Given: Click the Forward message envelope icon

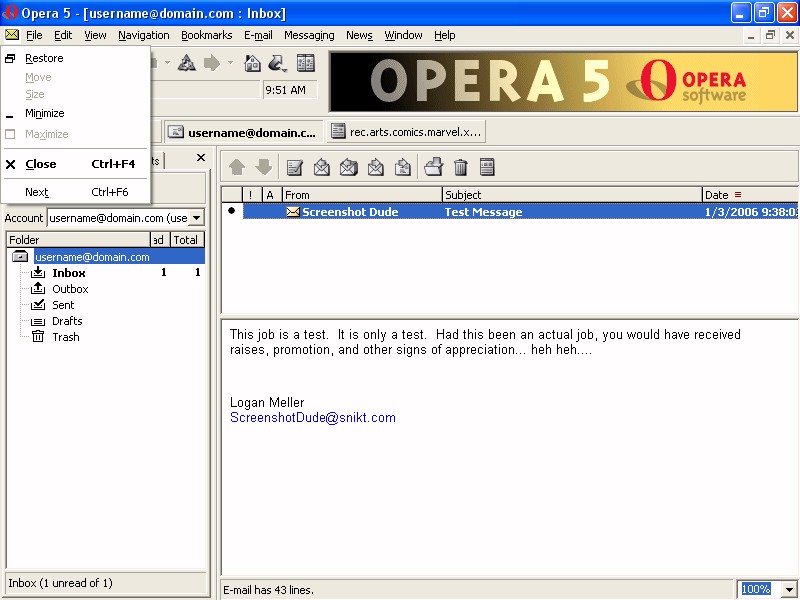Looking at the screenshot, I should point(376,167).
